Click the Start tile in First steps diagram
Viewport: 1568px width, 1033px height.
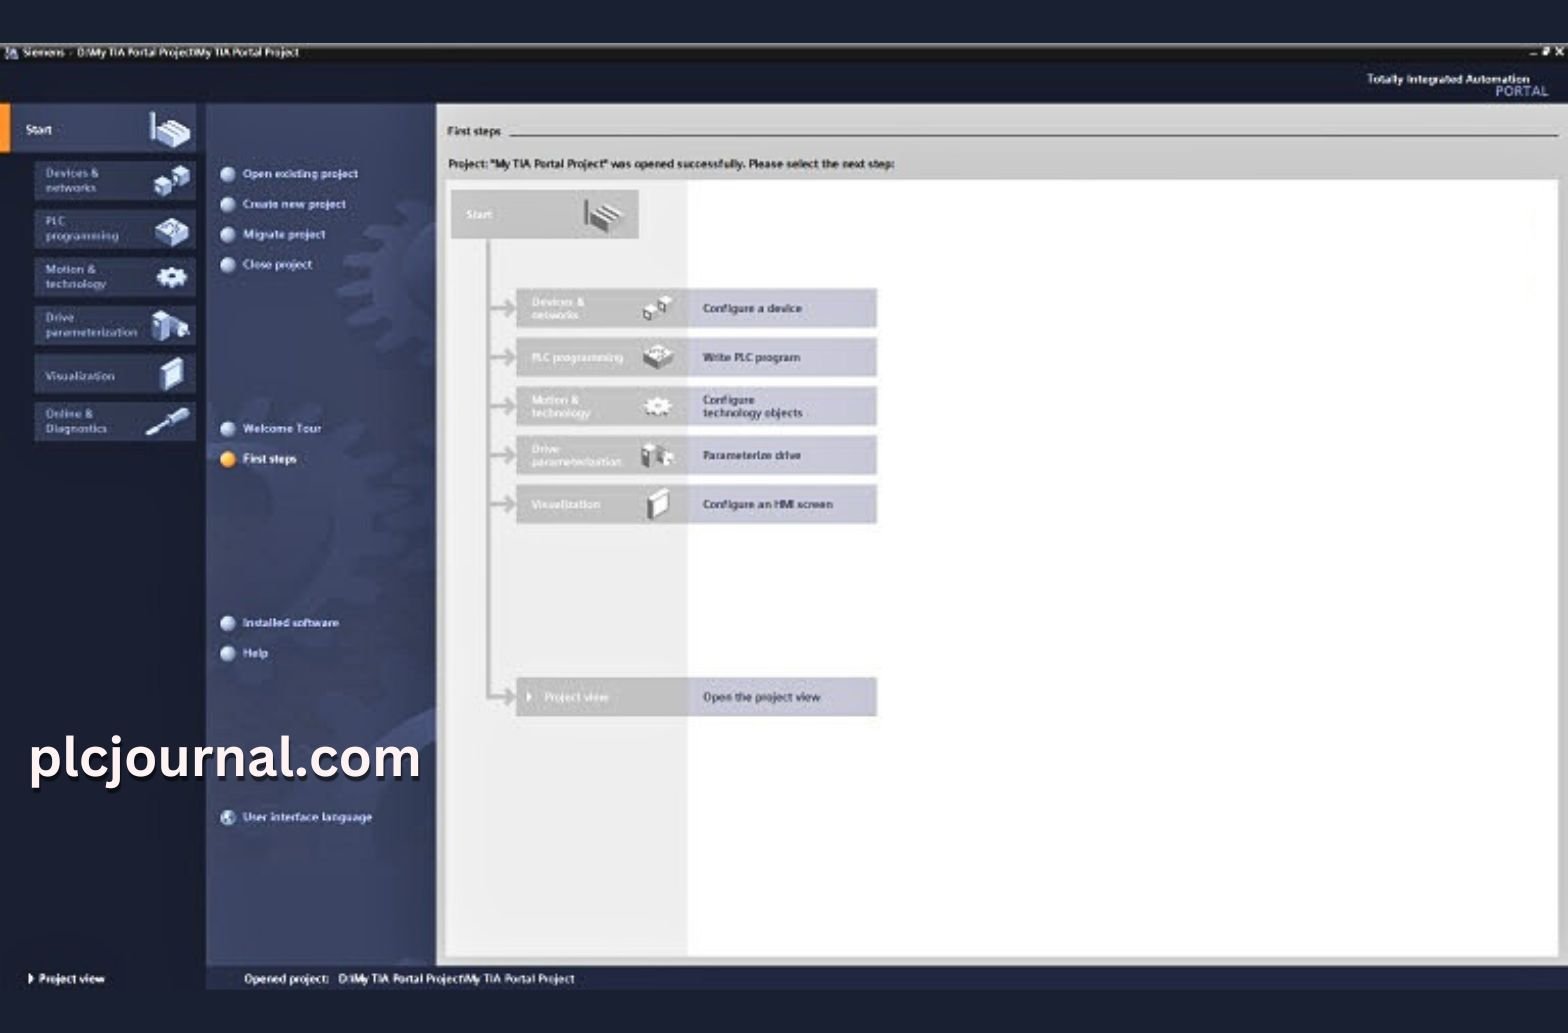click(544, 214)
